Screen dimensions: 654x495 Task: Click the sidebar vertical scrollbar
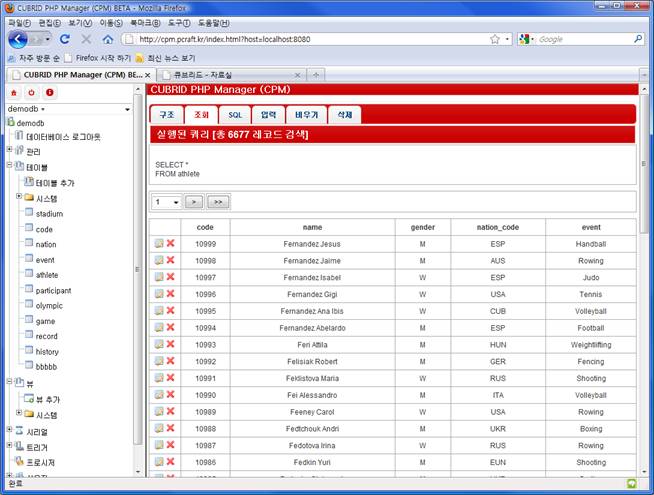click(138, 267)
